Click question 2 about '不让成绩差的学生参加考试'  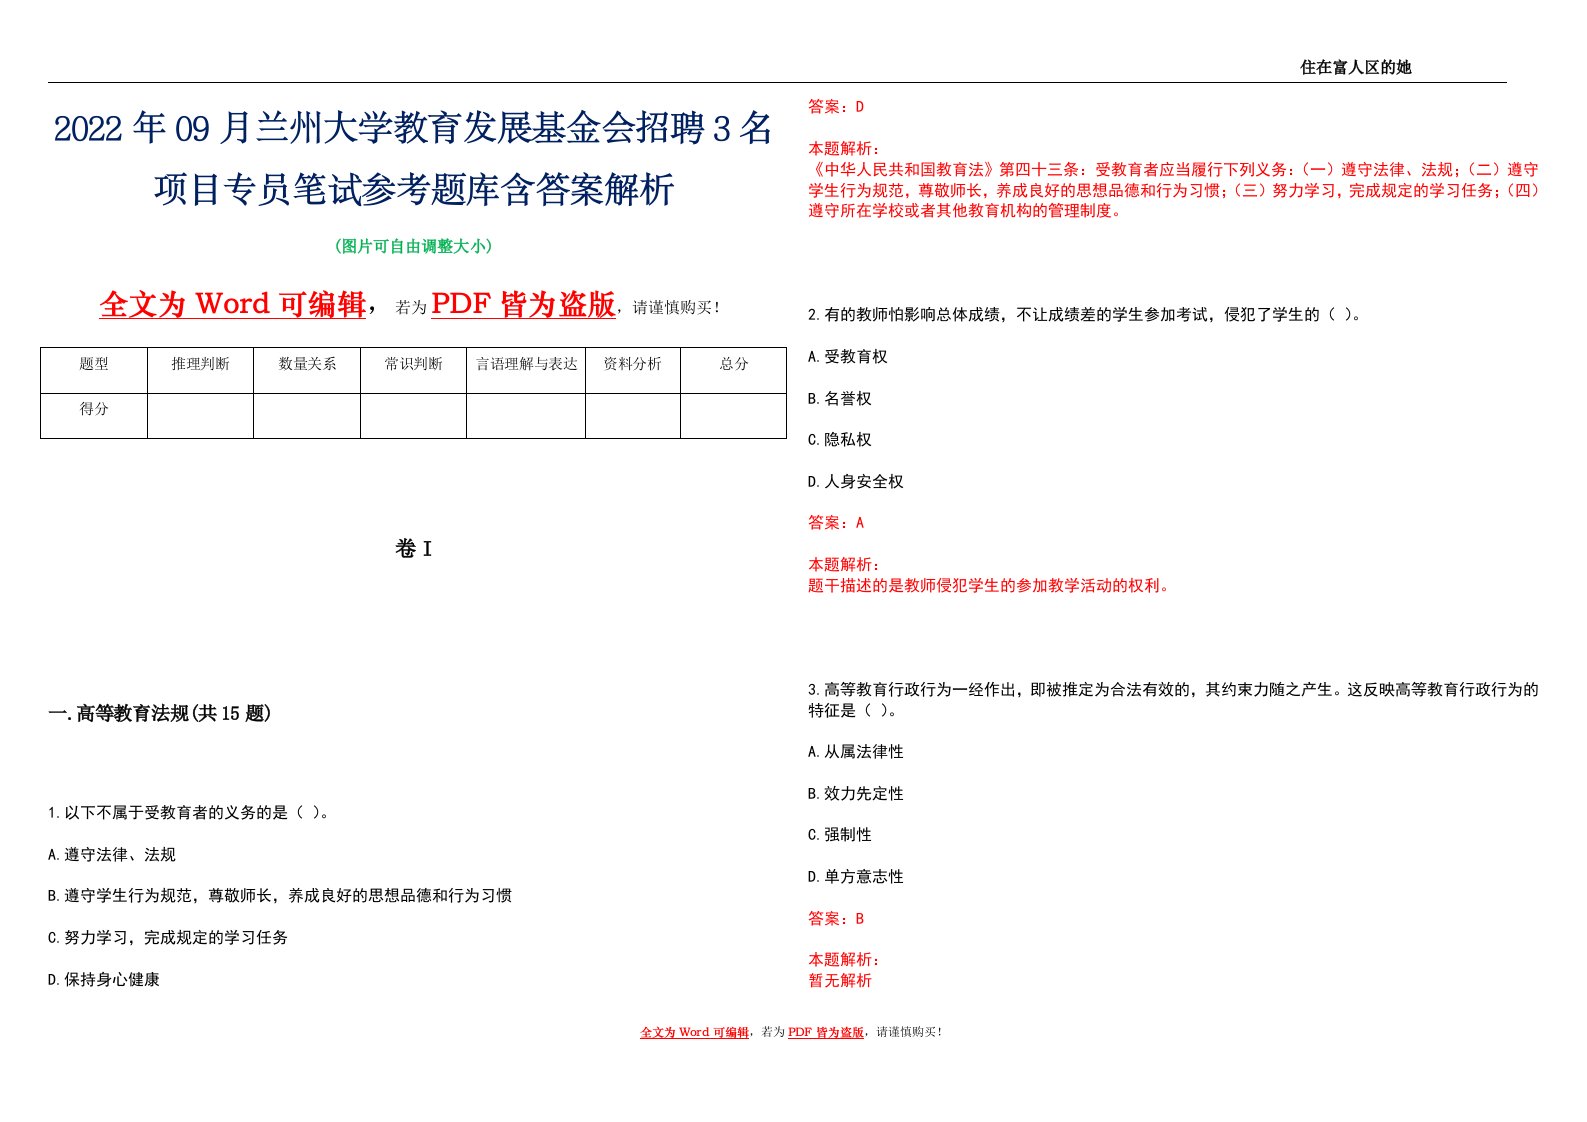coord(1085,315)
